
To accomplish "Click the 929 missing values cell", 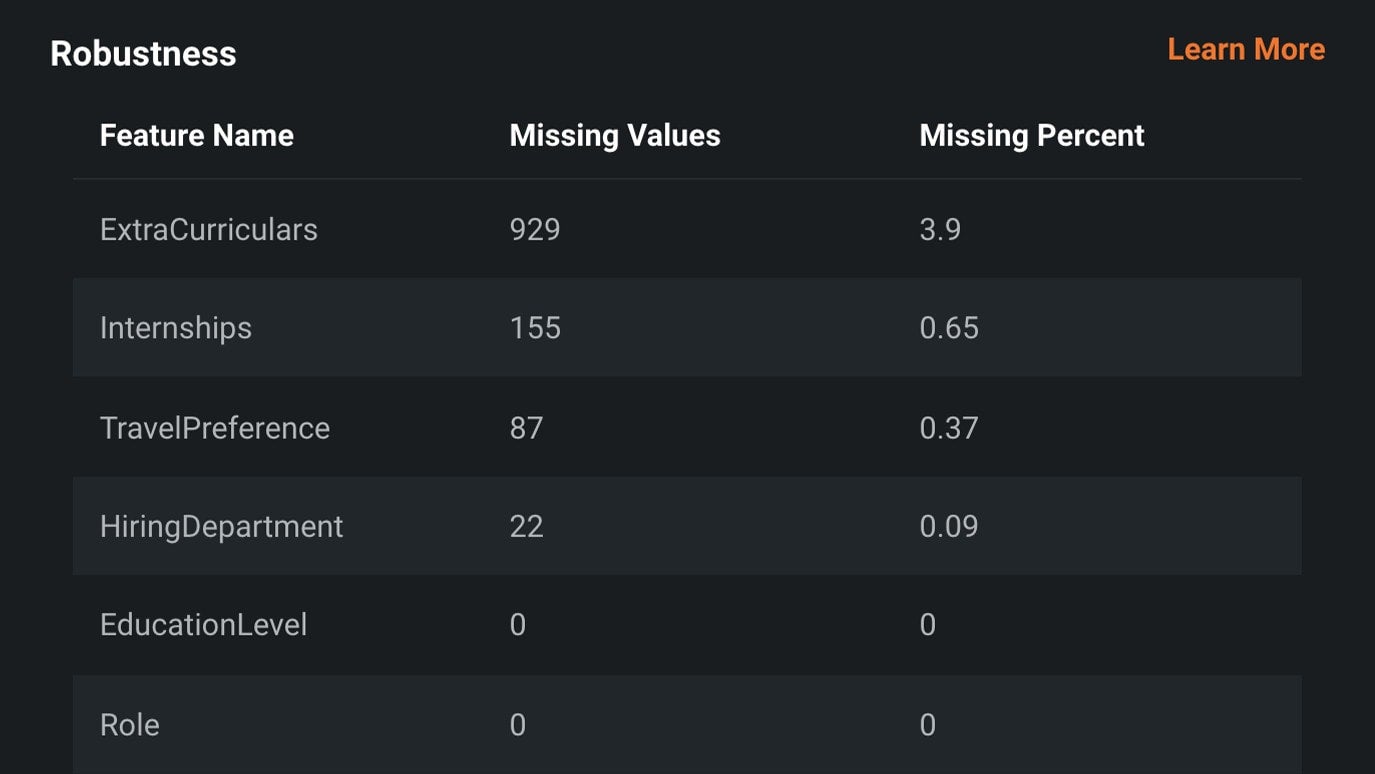I will click(x=535, y=229).
